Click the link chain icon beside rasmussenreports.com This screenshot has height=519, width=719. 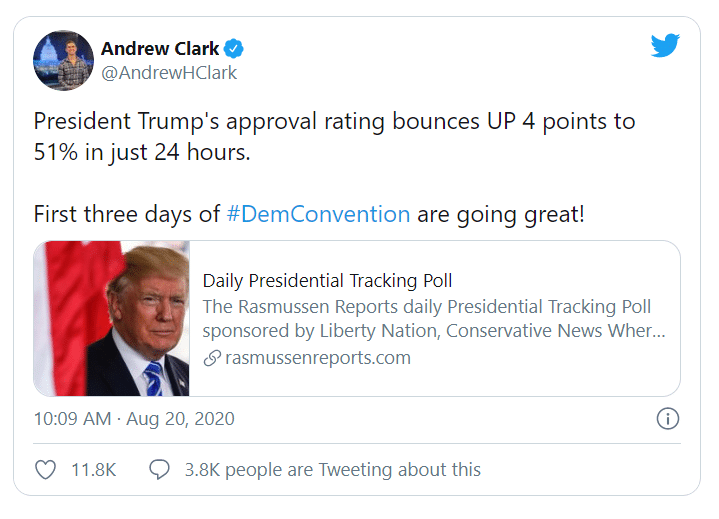click(x=212, y=358)
